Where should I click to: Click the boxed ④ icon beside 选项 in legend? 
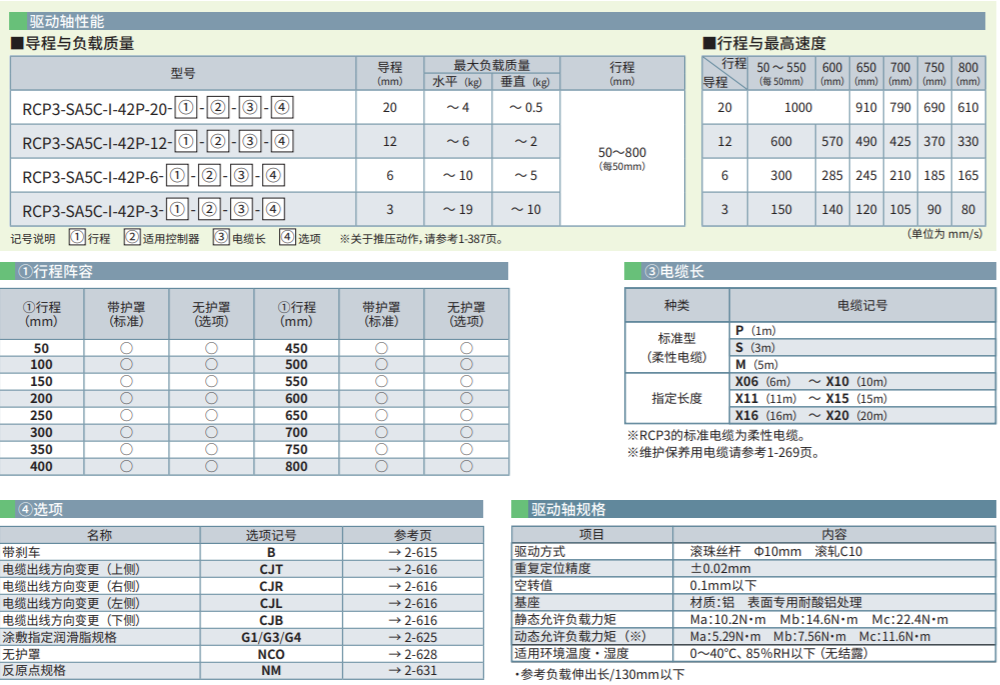point(287,238)
